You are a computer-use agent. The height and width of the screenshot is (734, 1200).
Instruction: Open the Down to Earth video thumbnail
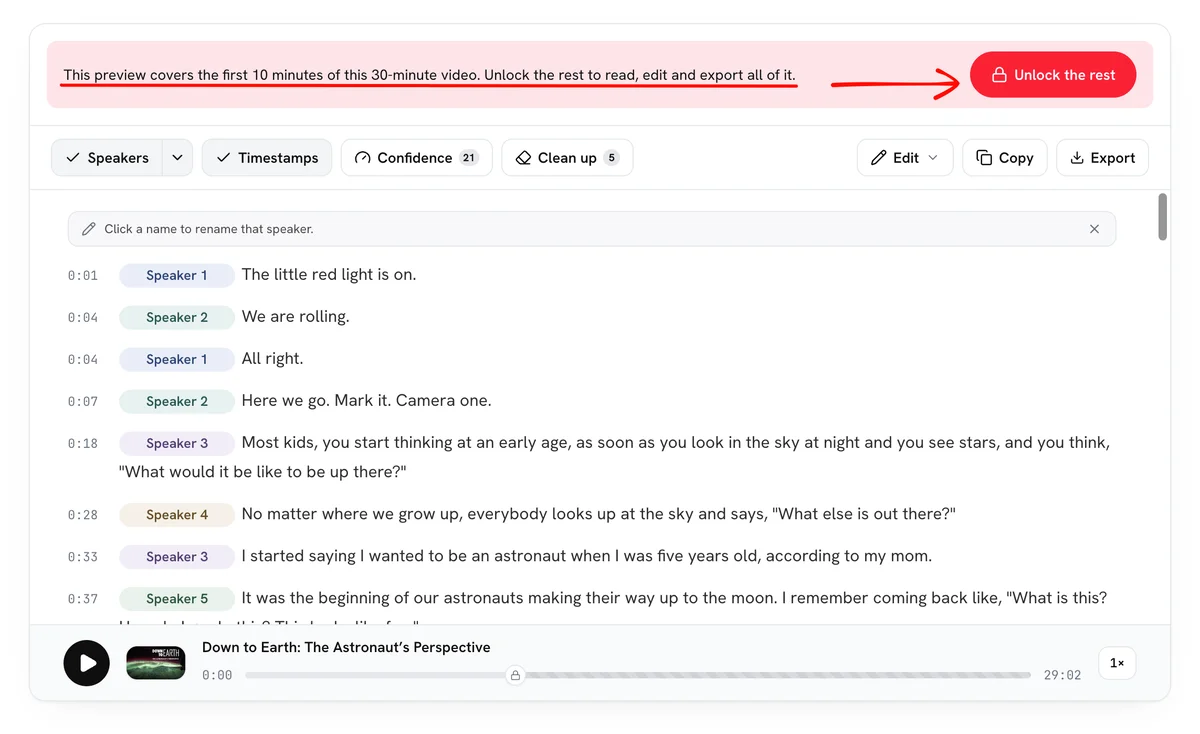click(x=156, y=663)
